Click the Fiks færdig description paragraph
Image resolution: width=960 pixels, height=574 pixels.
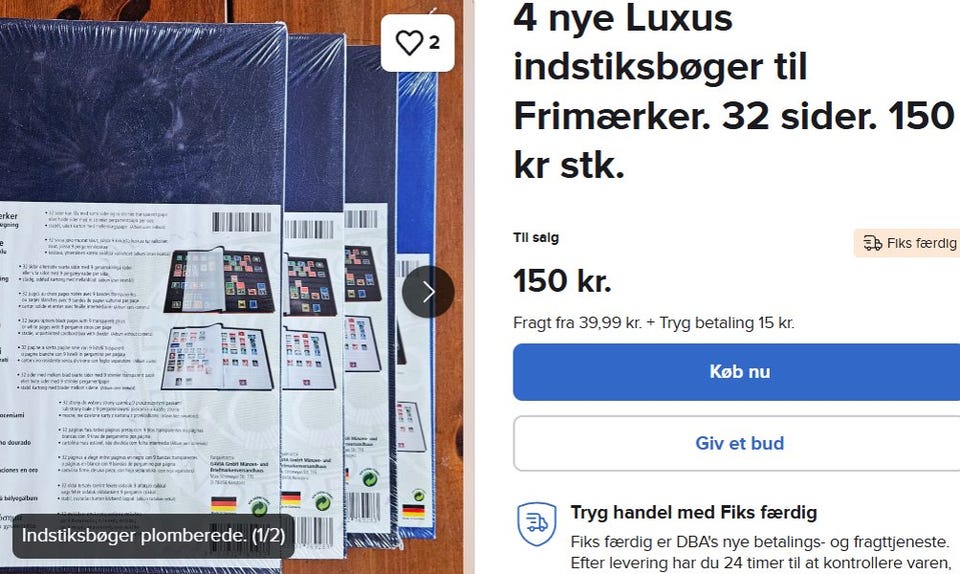click(x=760, y=552)
